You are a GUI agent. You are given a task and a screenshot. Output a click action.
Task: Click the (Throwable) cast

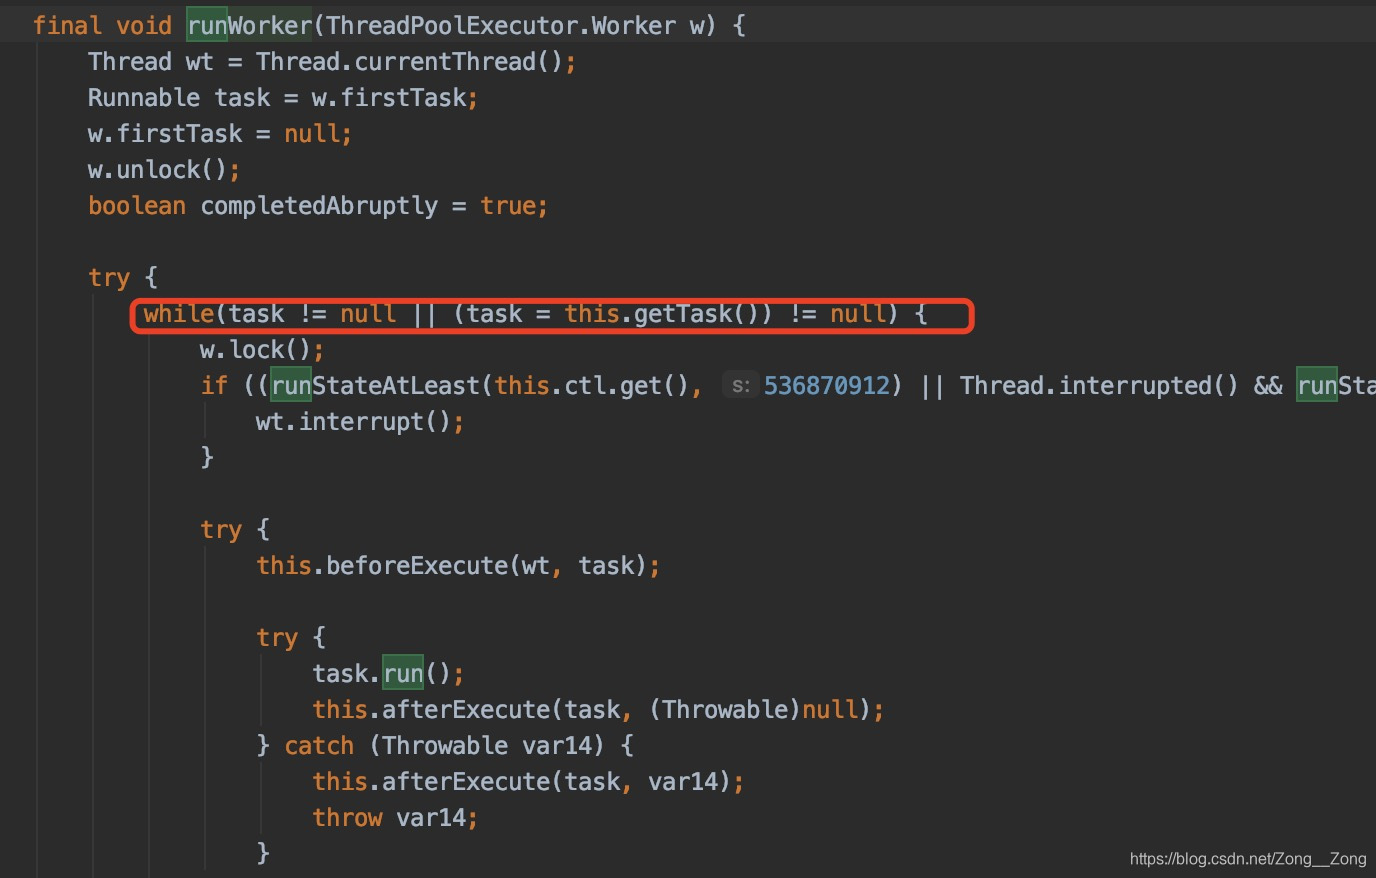pos(725,710)
